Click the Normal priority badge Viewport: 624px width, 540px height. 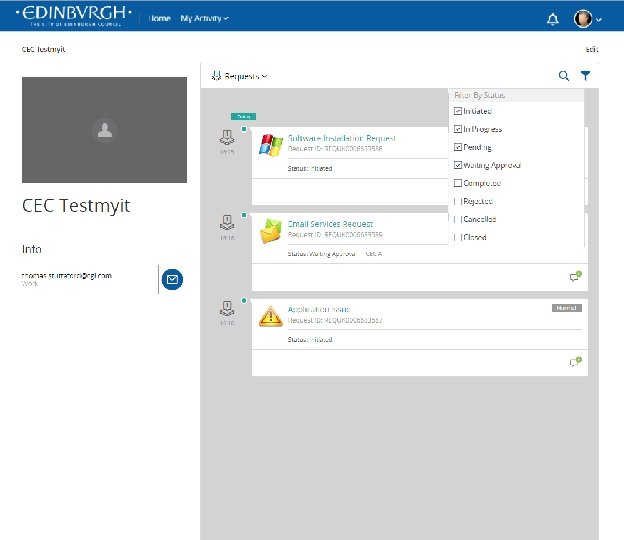tap(567, 308)
